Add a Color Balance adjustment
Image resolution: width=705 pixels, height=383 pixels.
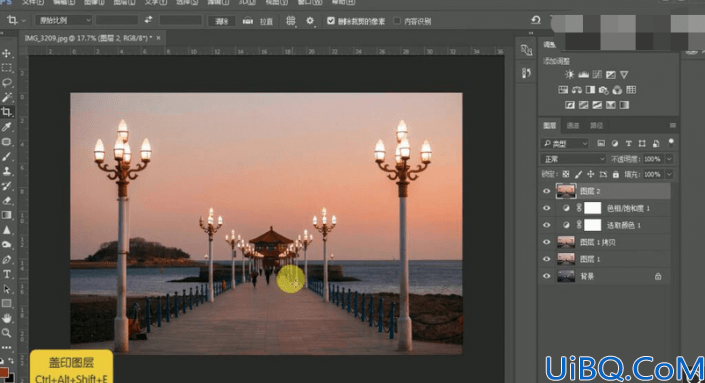(577, 90)
